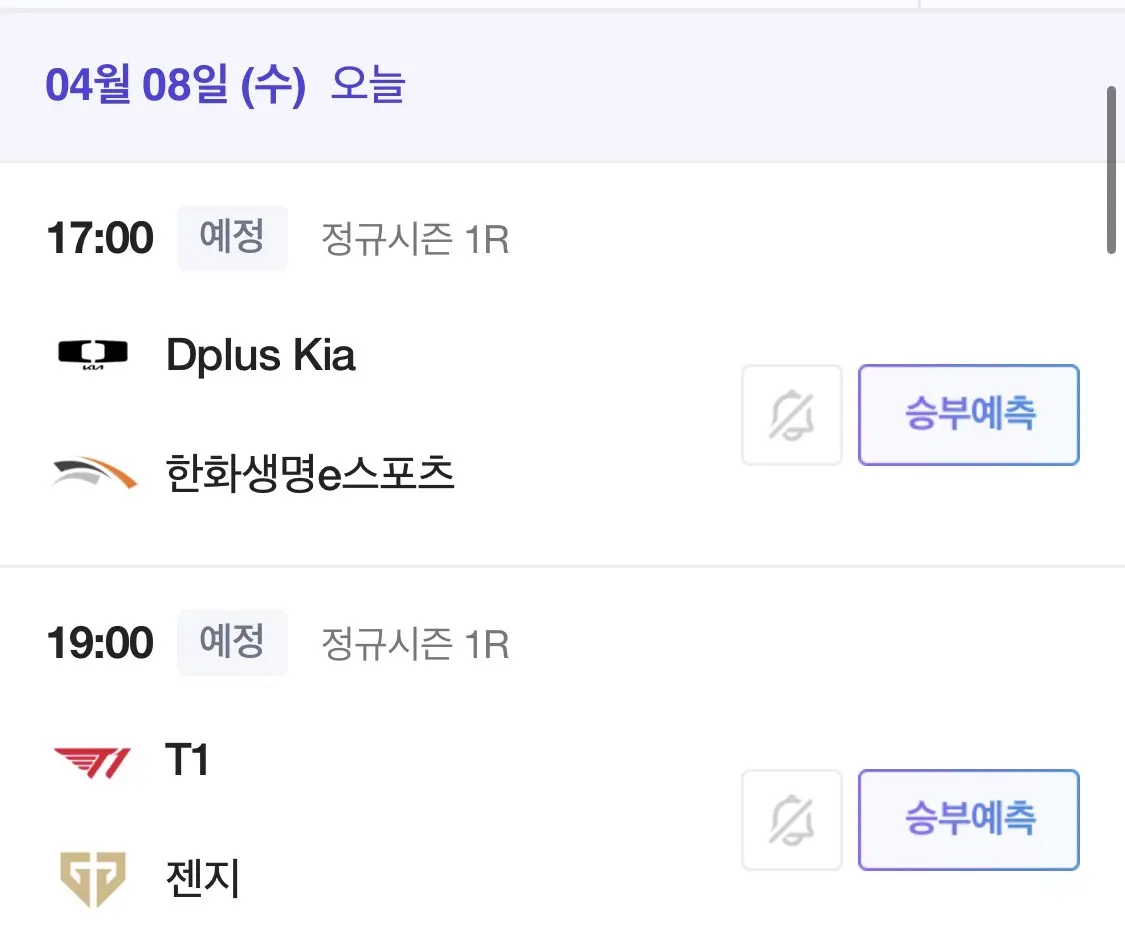Click 정규시즌 1R label of 17:00 match
This screenshot has height=942, width=1125.
(415, 240)
